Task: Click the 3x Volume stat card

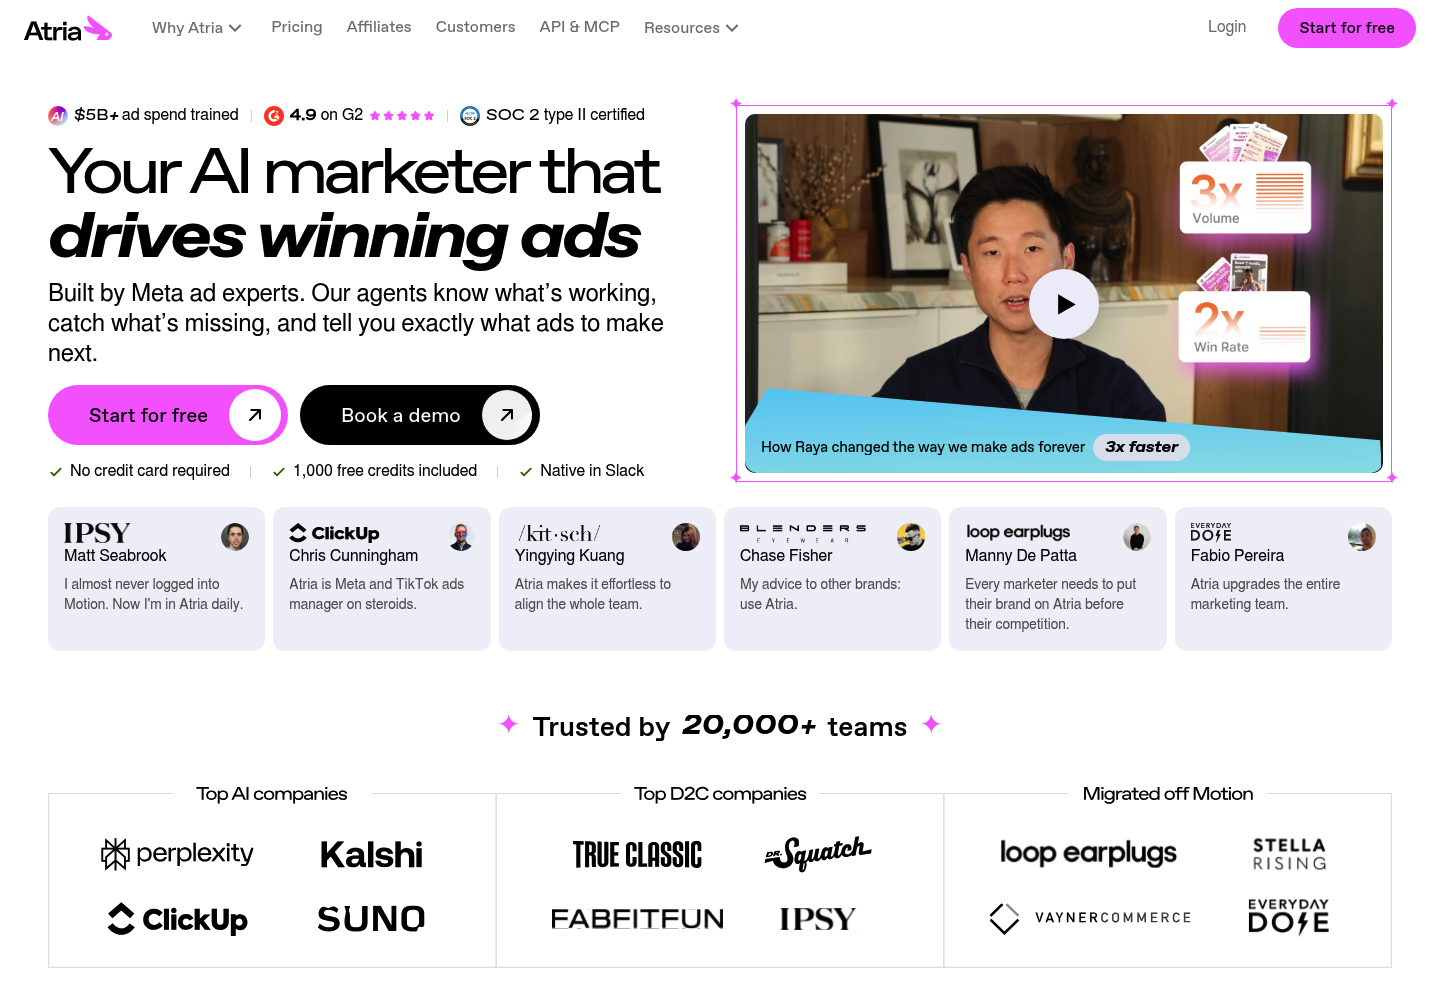Action: pyautogui.click(x=1245, y=197)
